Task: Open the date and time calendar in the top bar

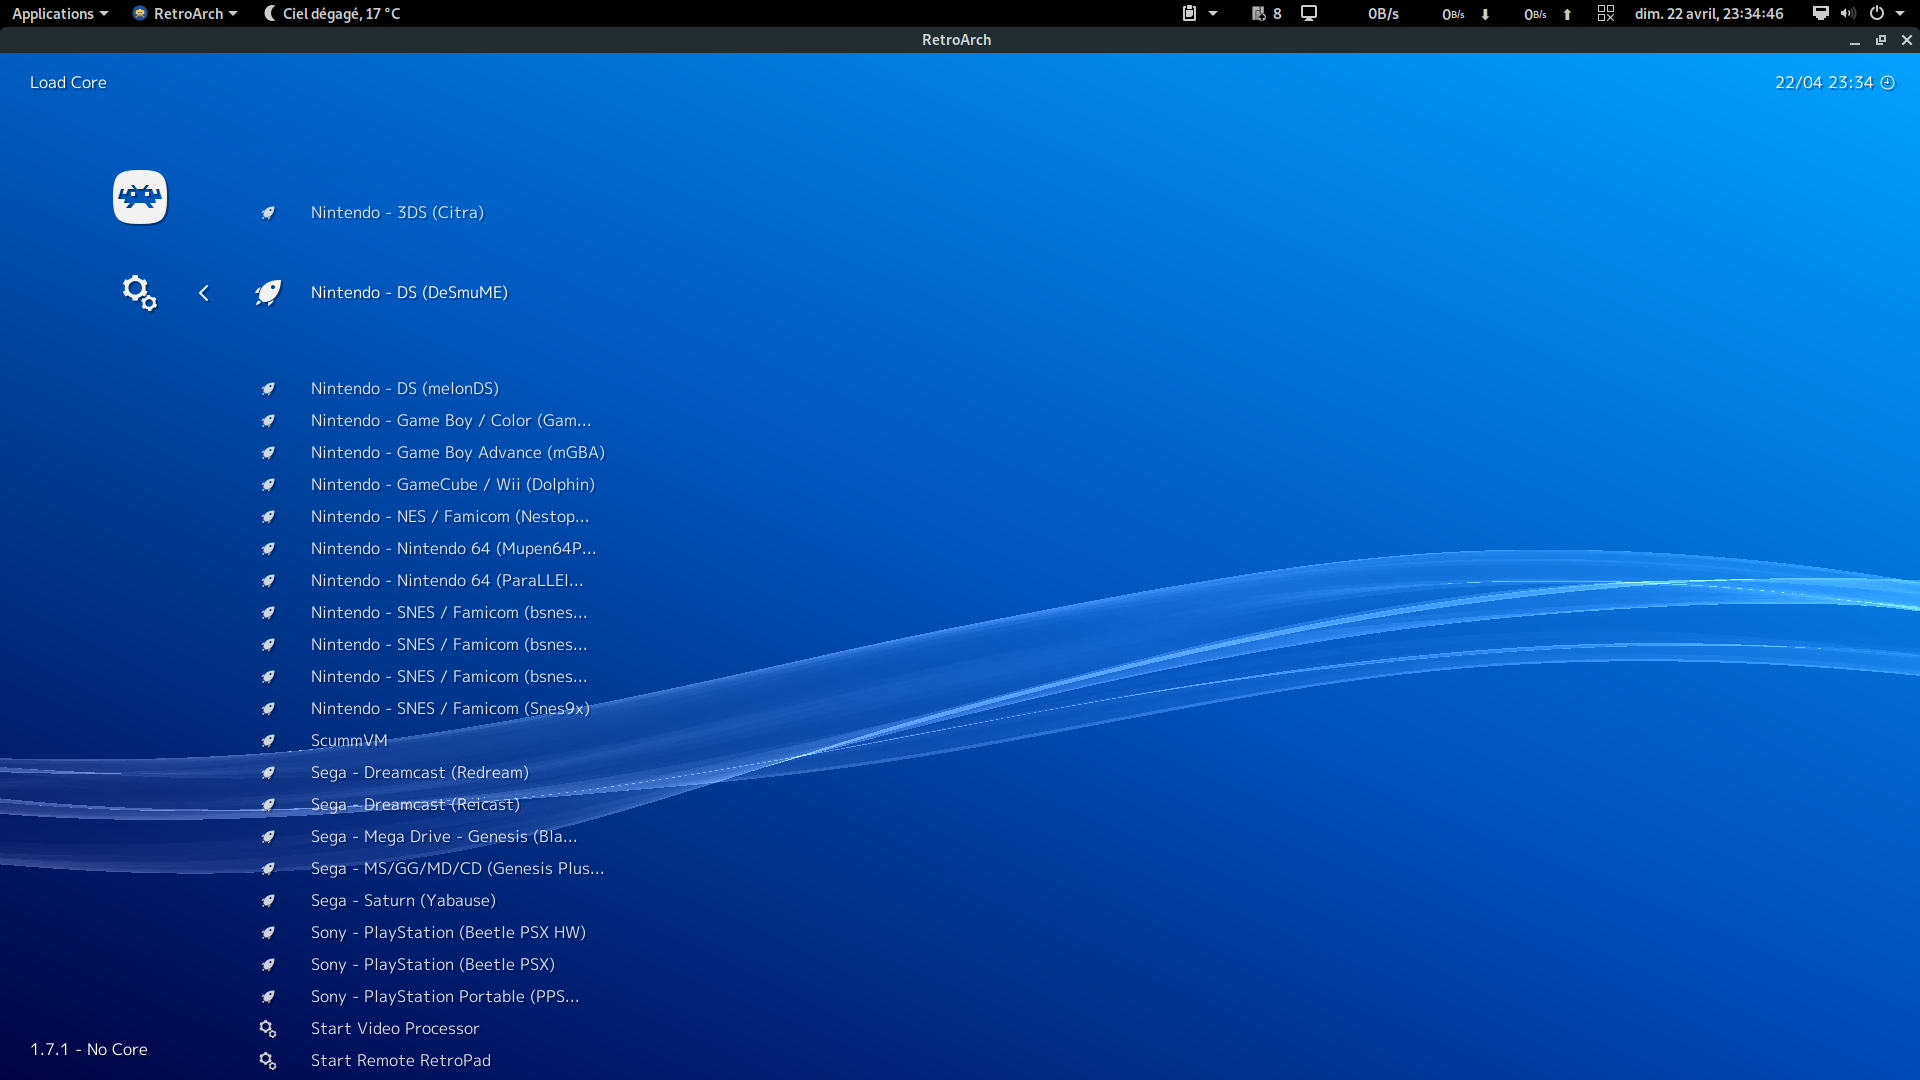Action: coord(1708,14)
